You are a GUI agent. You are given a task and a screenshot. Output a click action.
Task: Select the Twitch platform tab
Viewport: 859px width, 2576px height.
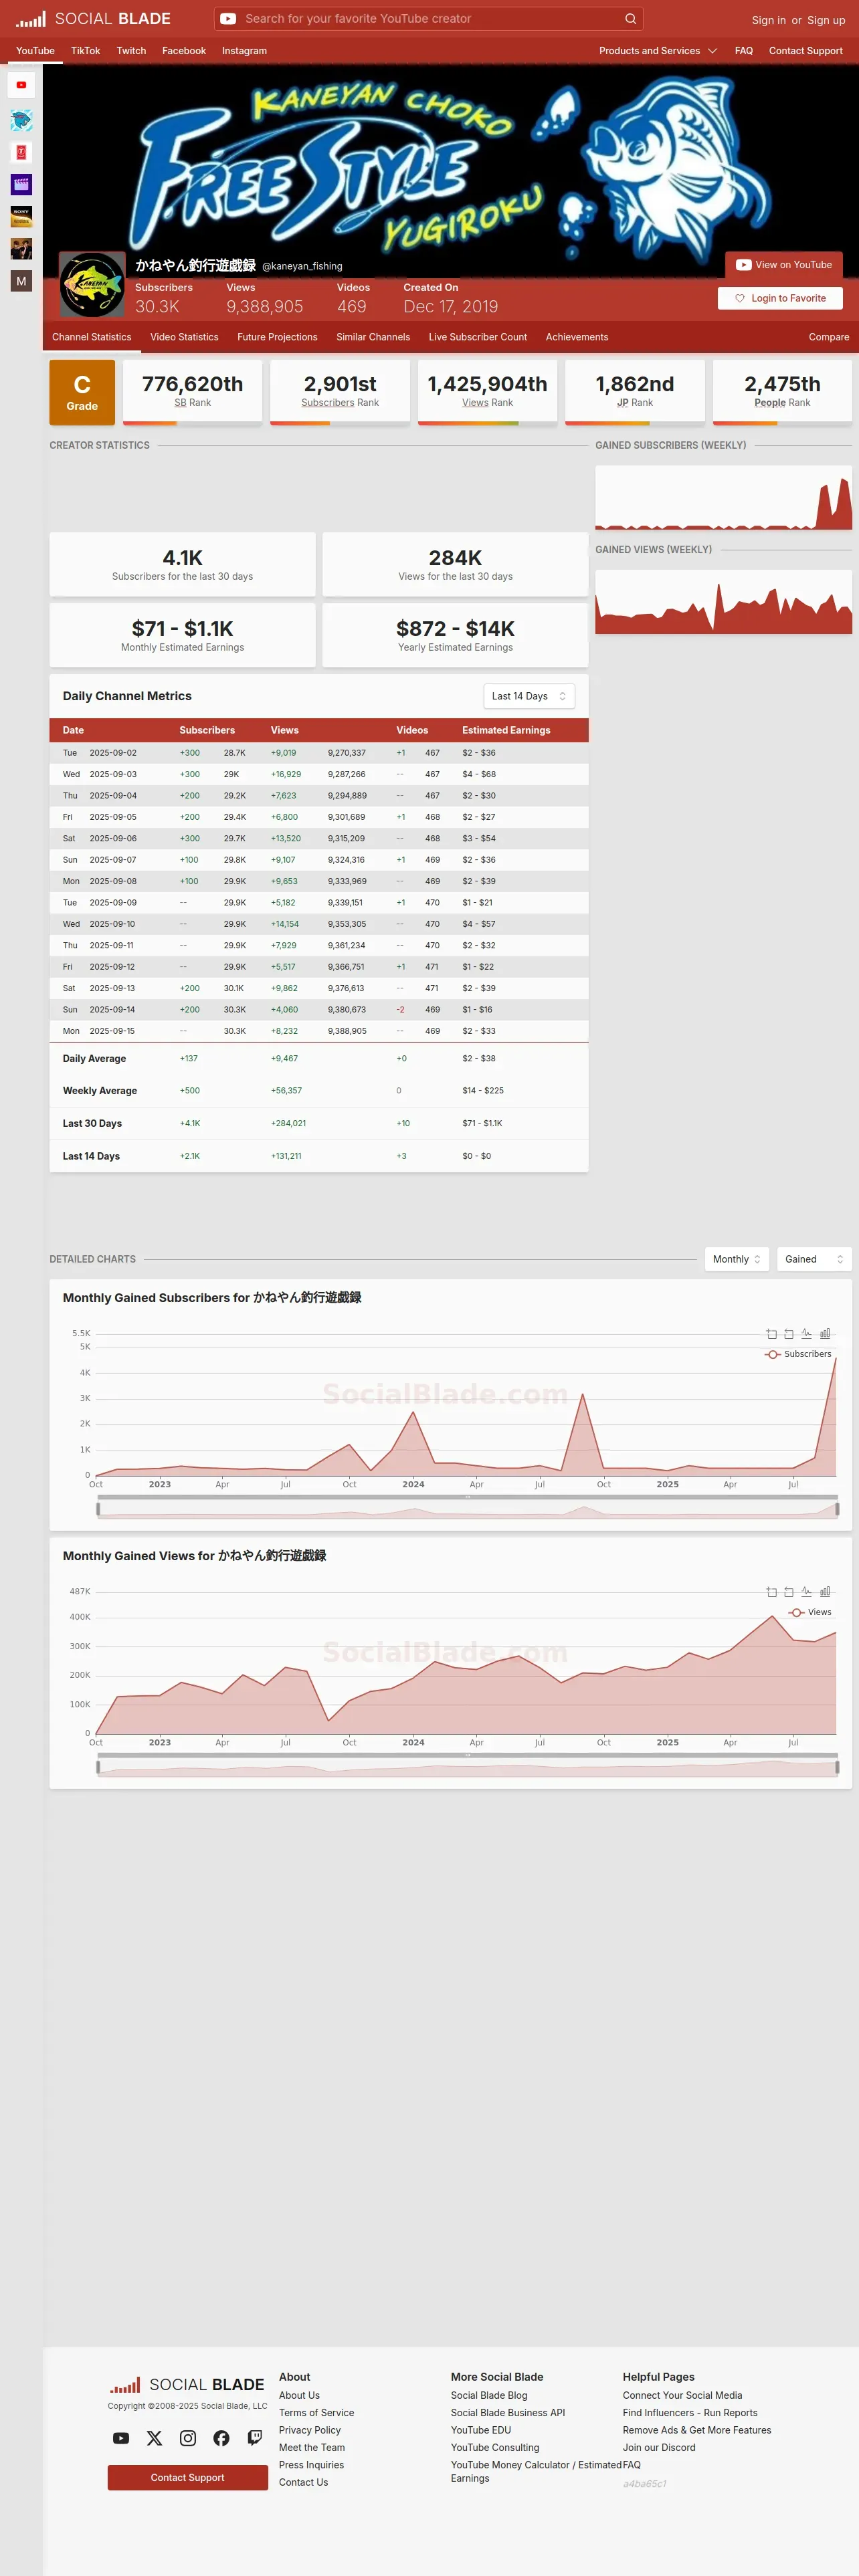click(131, 51)
